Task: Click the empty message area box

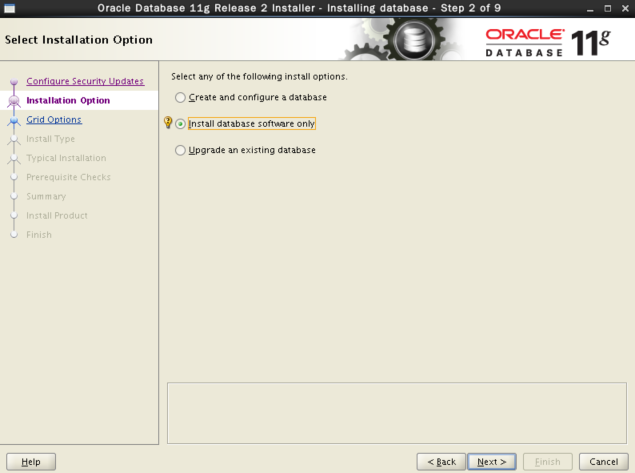Action: coord(395,412)
